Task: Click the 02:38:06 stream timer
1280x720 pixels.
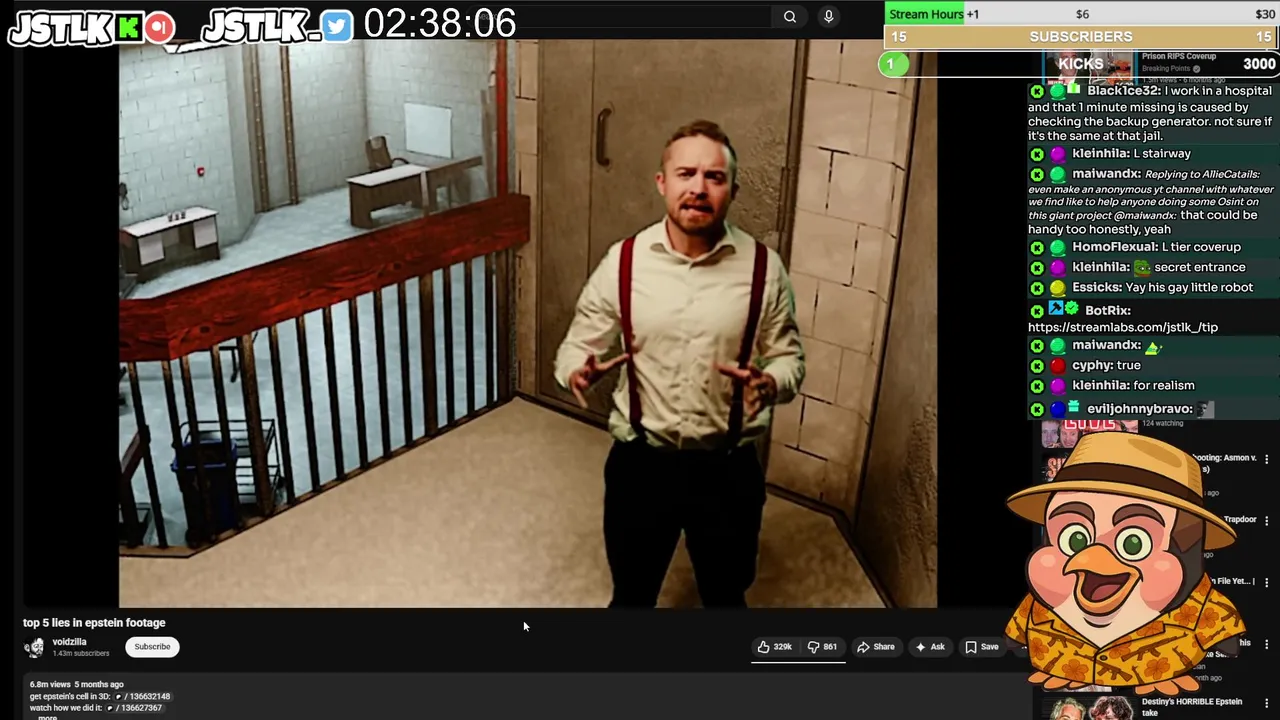Action: (x=440, y=23)
